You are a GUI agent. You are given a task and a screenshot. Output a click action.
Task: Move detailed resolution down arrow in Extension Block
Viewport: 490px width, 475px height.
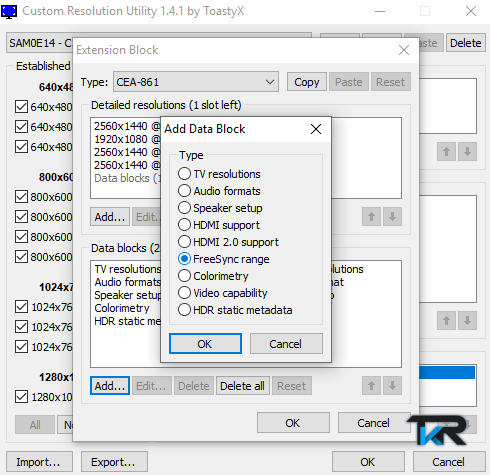pos(392,217)
